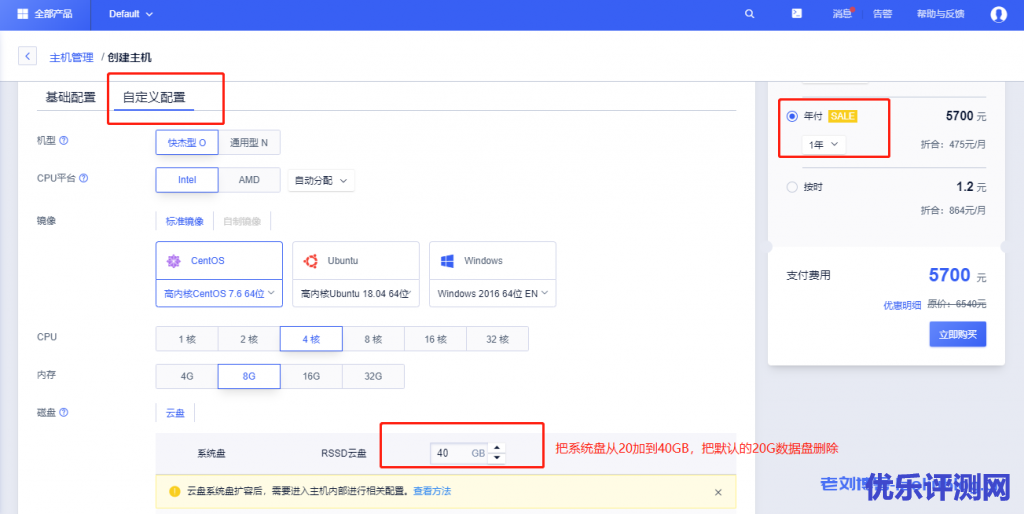Close the yellow 云盘系统盘扩容 notice
This screenshot has width=1024, height=514.
click(x=718, y=492)
